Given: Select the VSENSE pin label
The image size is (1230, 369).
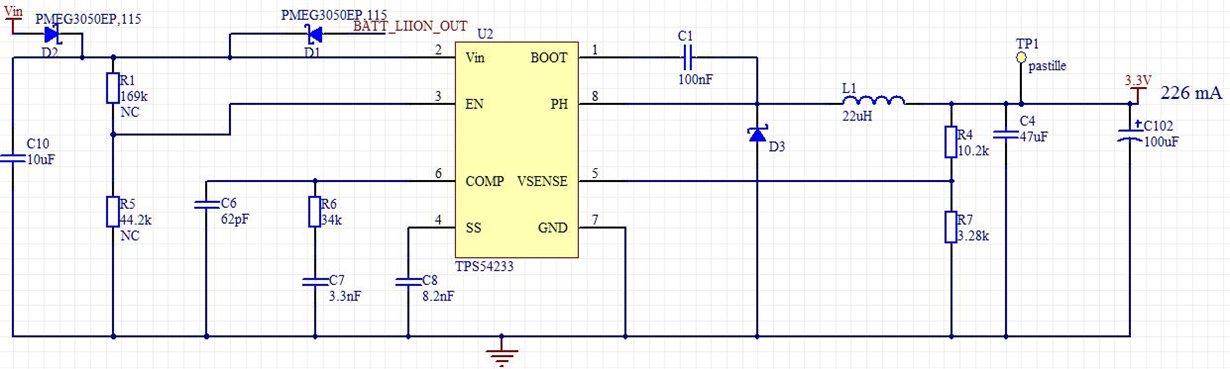Looking at the screenshot, I should 542,182.
